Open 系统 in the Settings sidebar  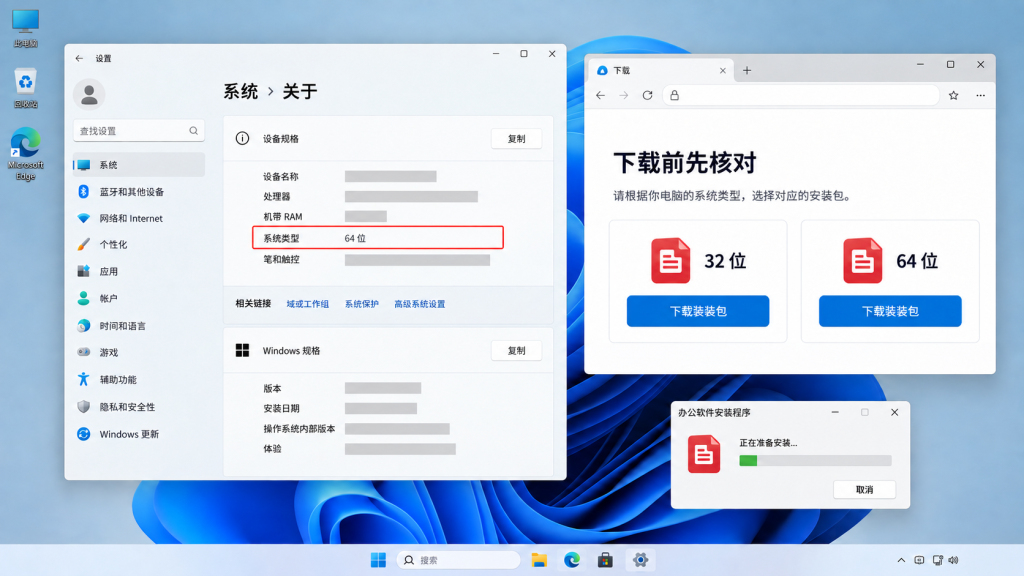coord(138,165)
